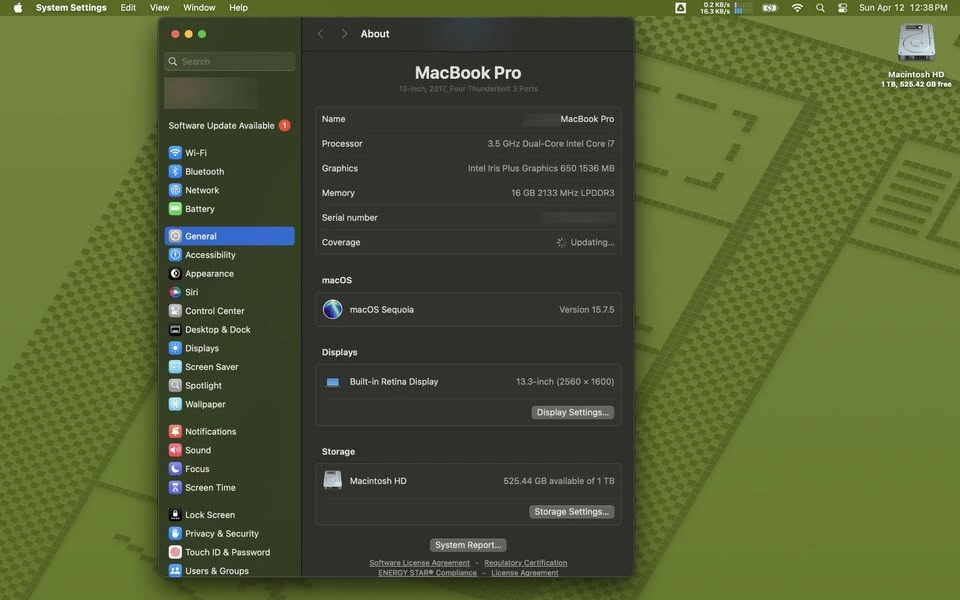Open Sound settings
The width and height of the screenshot is (960, 600).
pyautogui.click(x=229, y=450)
